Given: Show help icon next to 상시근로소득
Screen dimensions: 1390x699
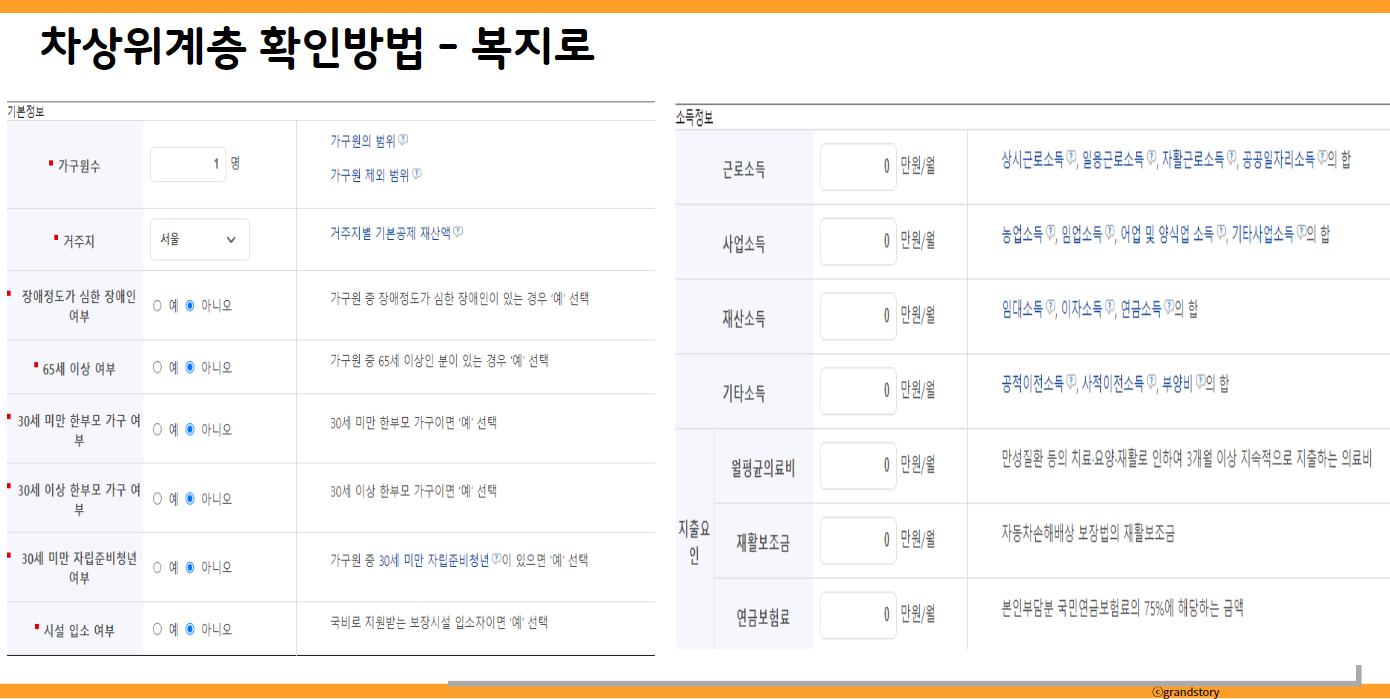Looking at the screenshot, I should [x=1070, y=158].
